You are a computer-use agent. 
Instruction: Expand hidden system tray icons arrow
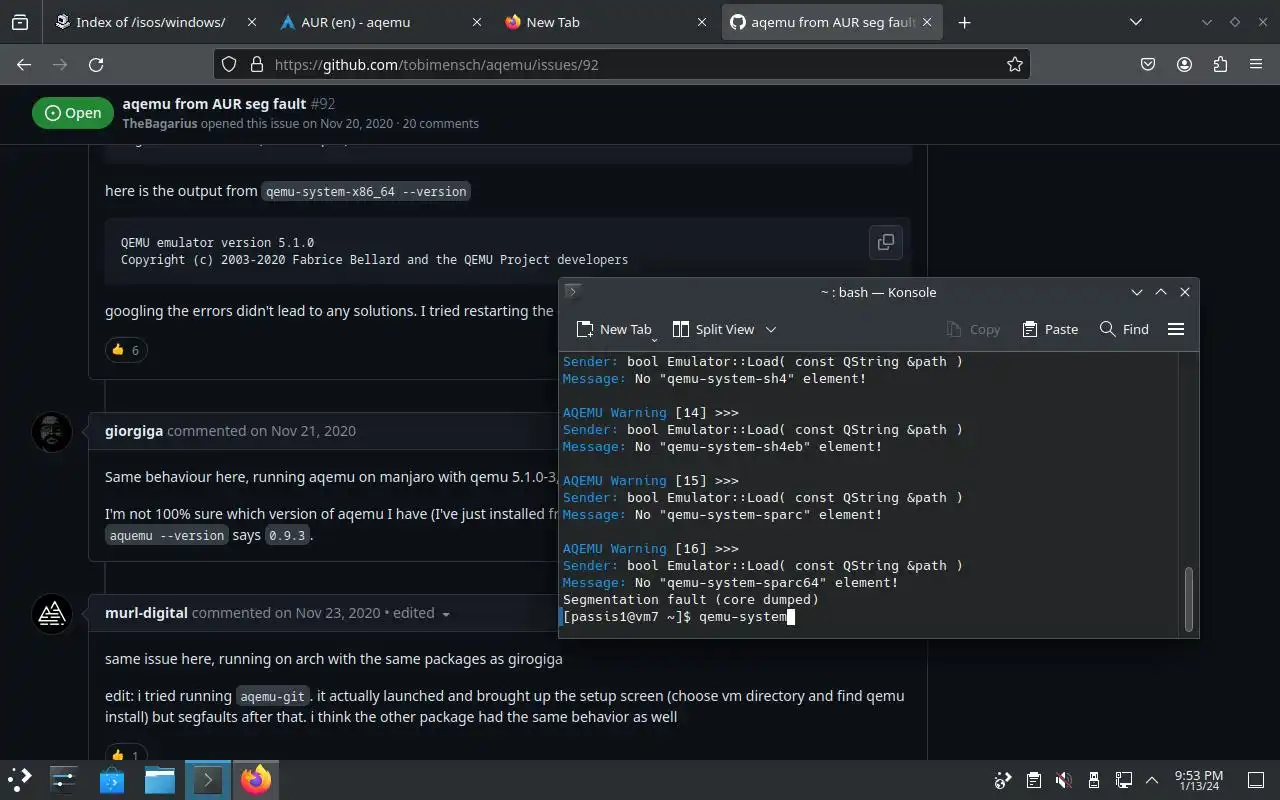1152,780
